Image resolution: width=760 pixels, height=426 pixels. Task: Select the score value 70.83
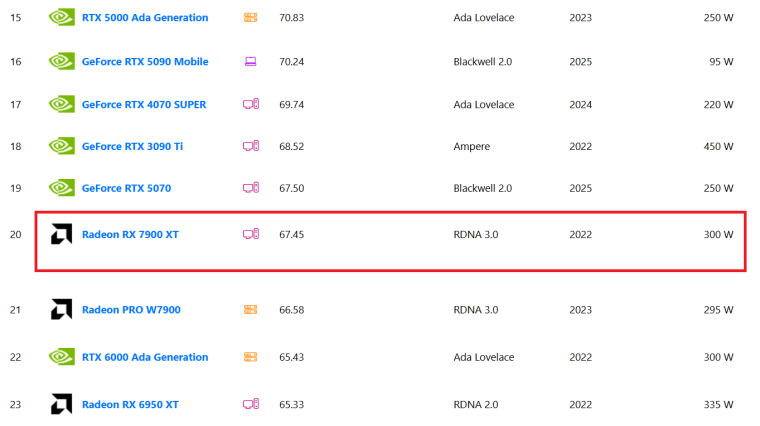tap(292, 18)
